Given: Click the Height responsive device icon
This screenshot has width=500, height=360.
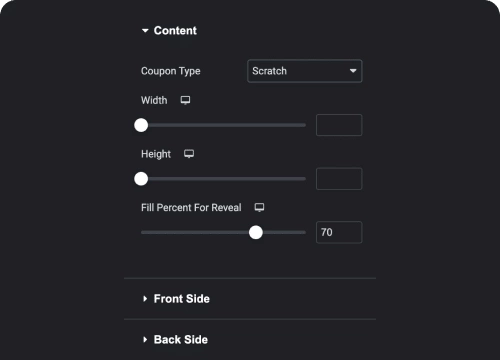Looking at the screenshot, I should pos(189,154).
